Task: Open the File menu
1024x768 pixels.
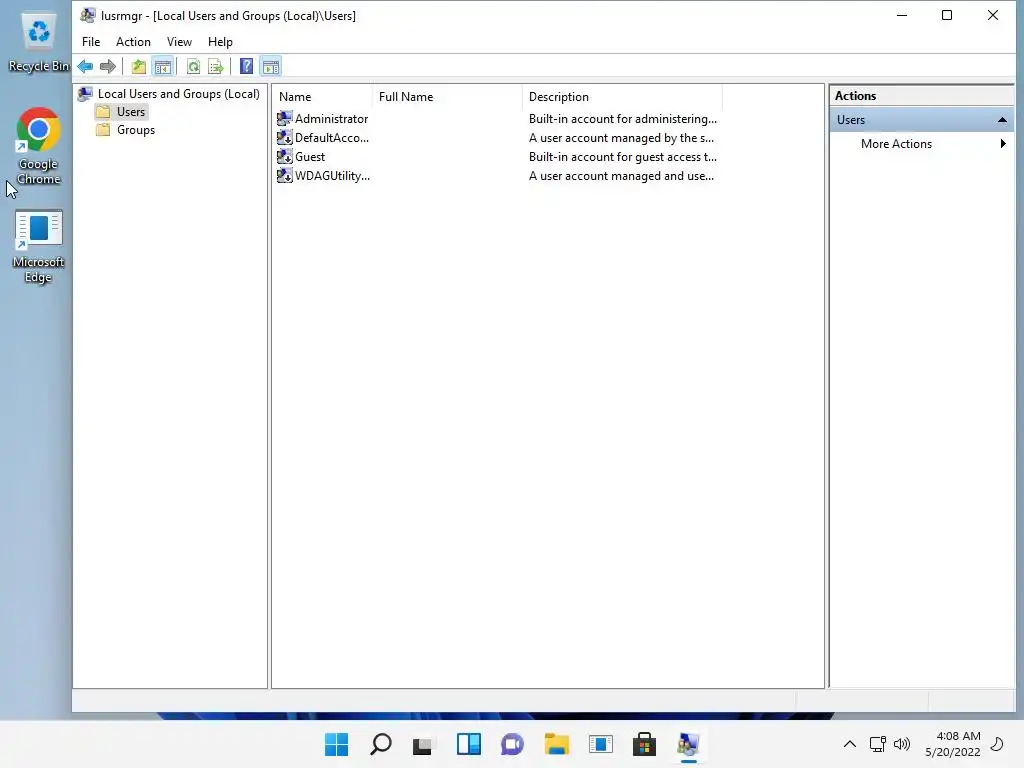Action: pos(91,42)
